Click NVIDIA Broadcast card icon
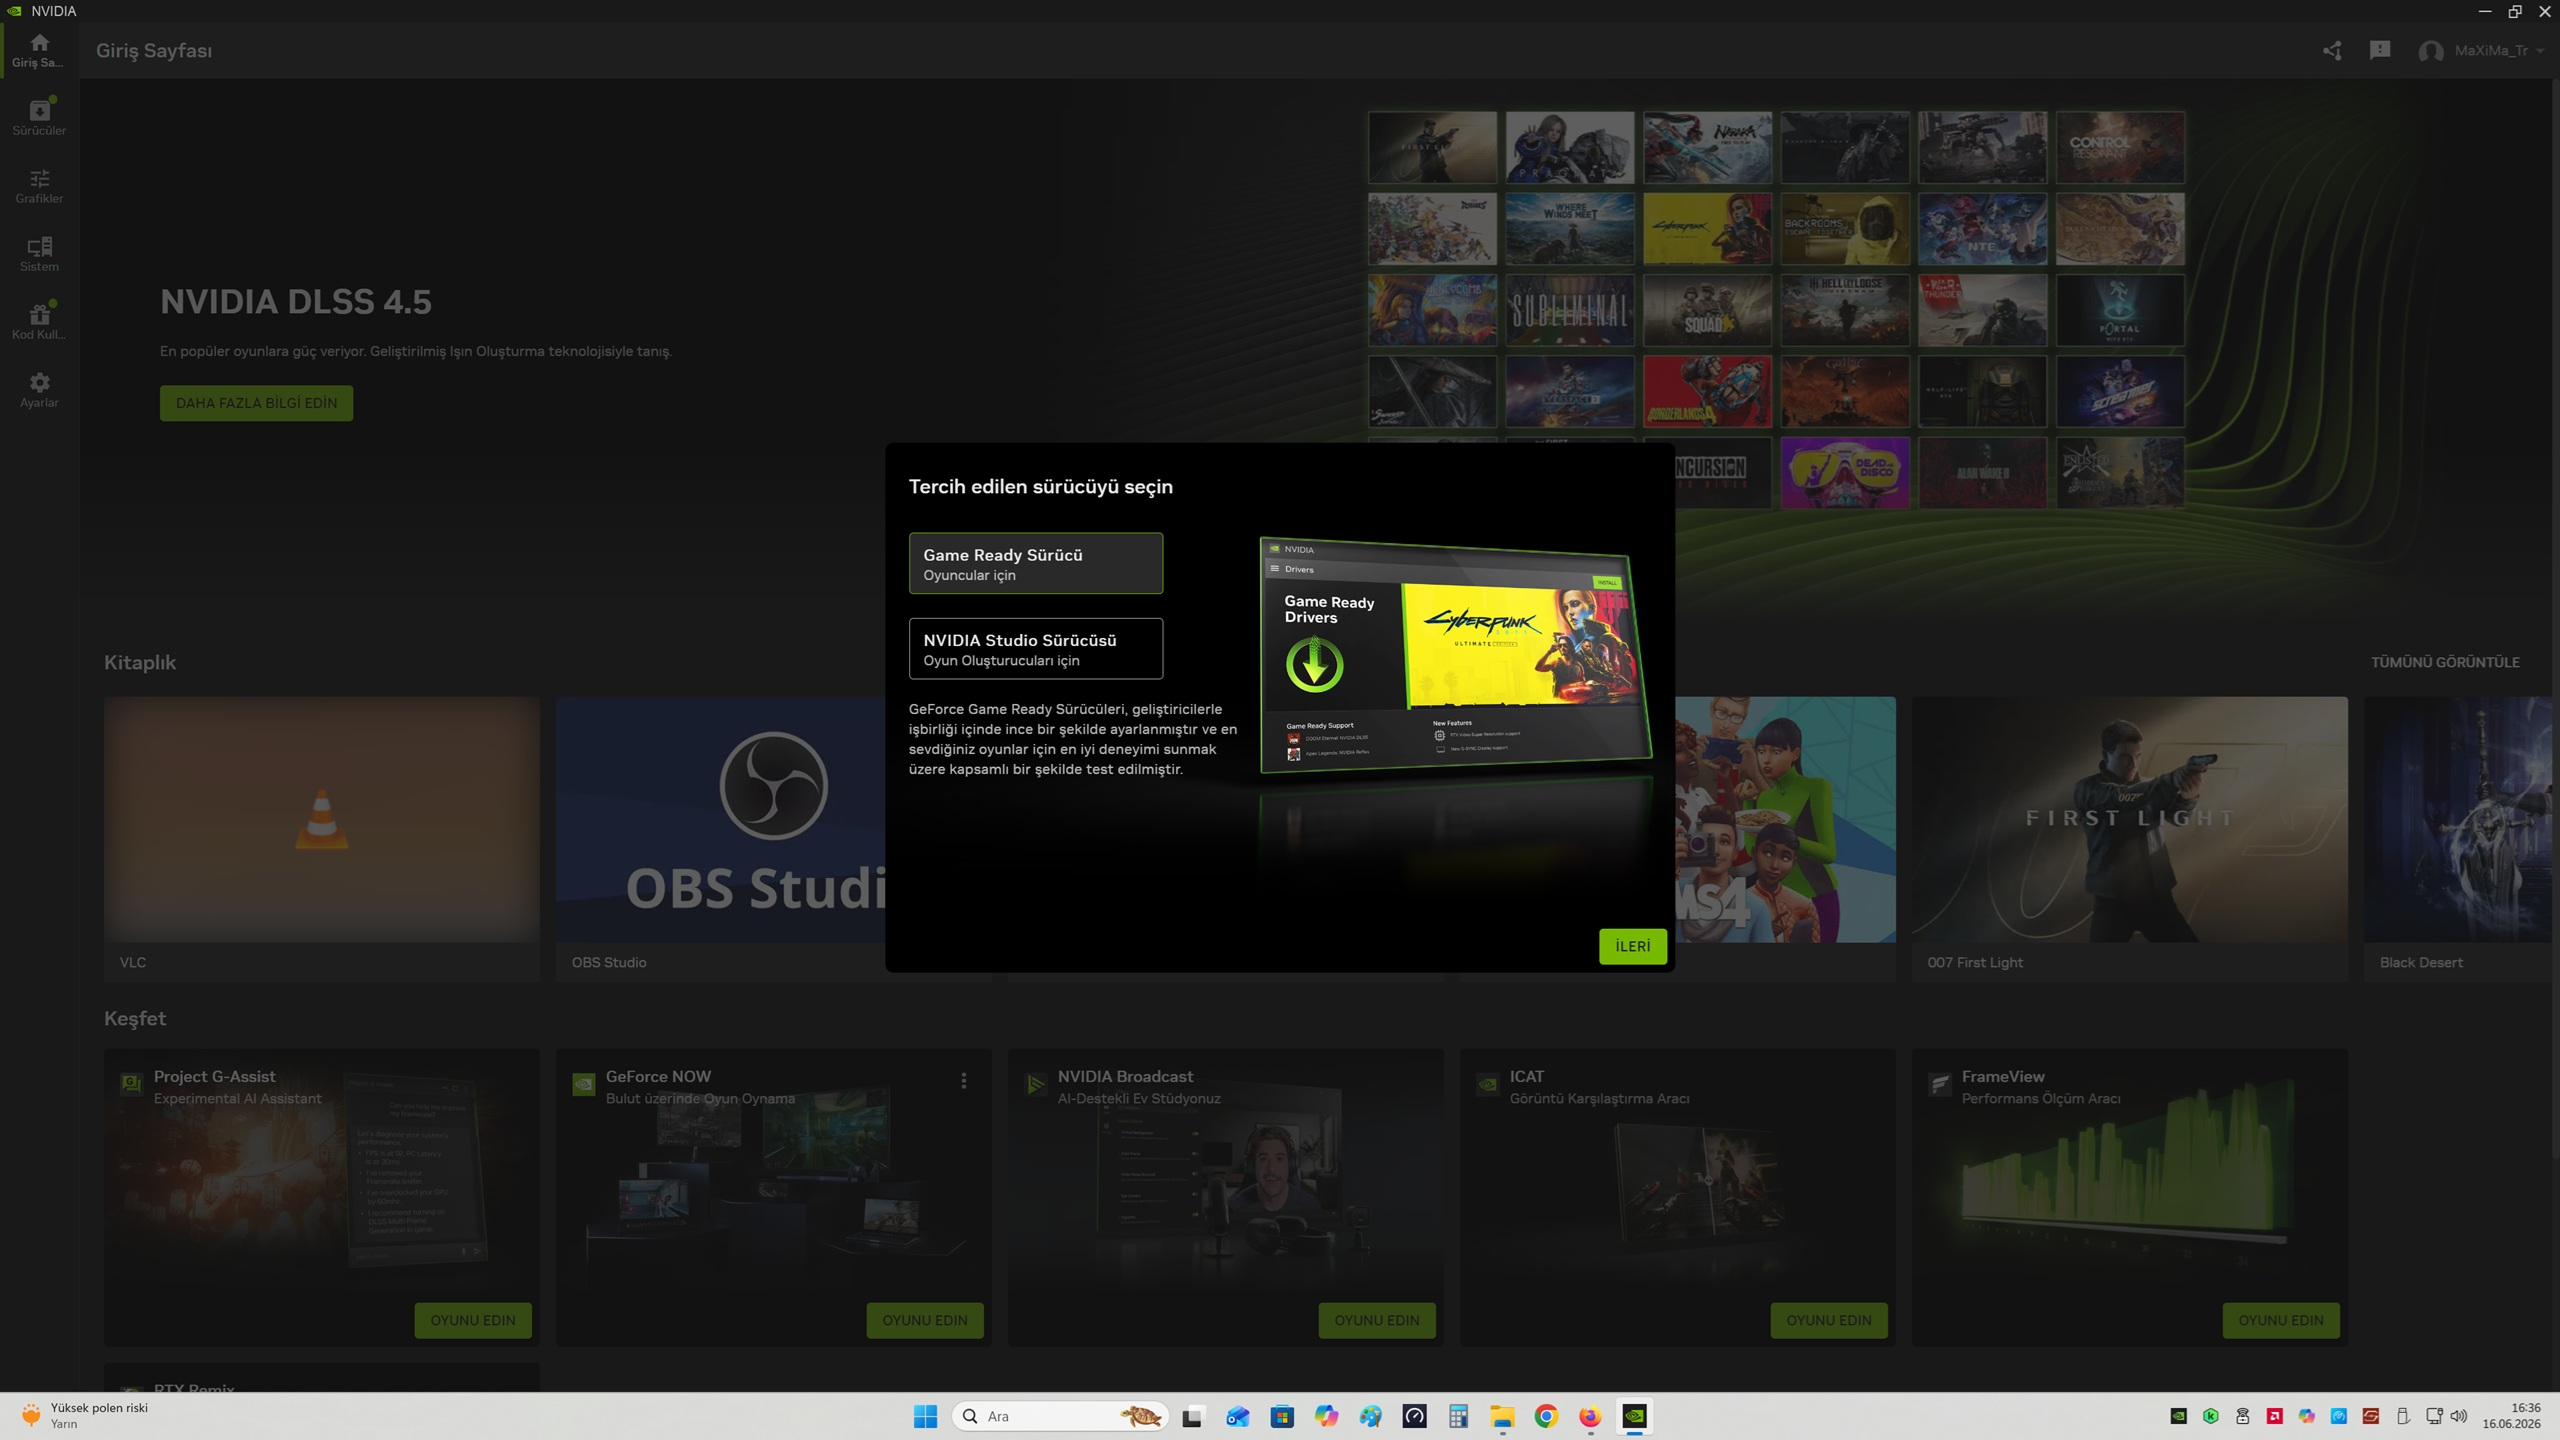This screenshot has height=1440, width=2560. [1035, 1084]
